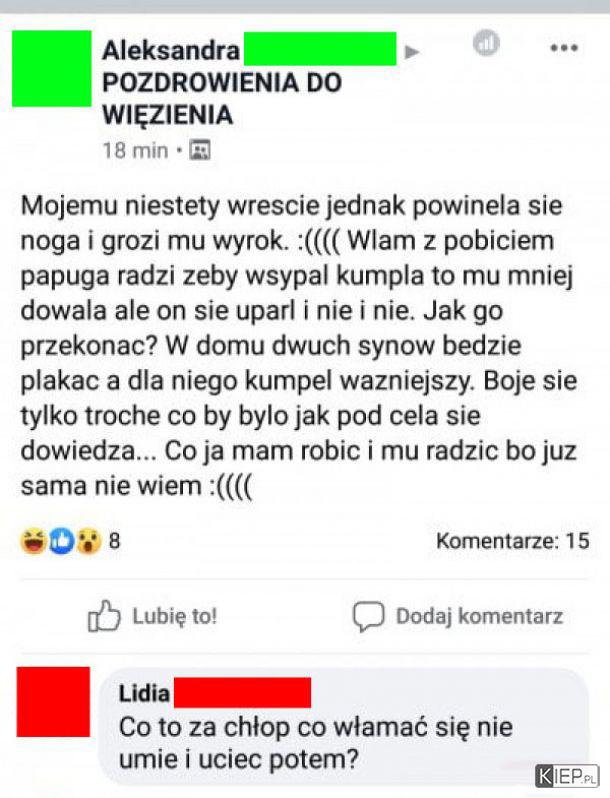Click the green author profile picture
610x798 pixels.
(52, 69)
